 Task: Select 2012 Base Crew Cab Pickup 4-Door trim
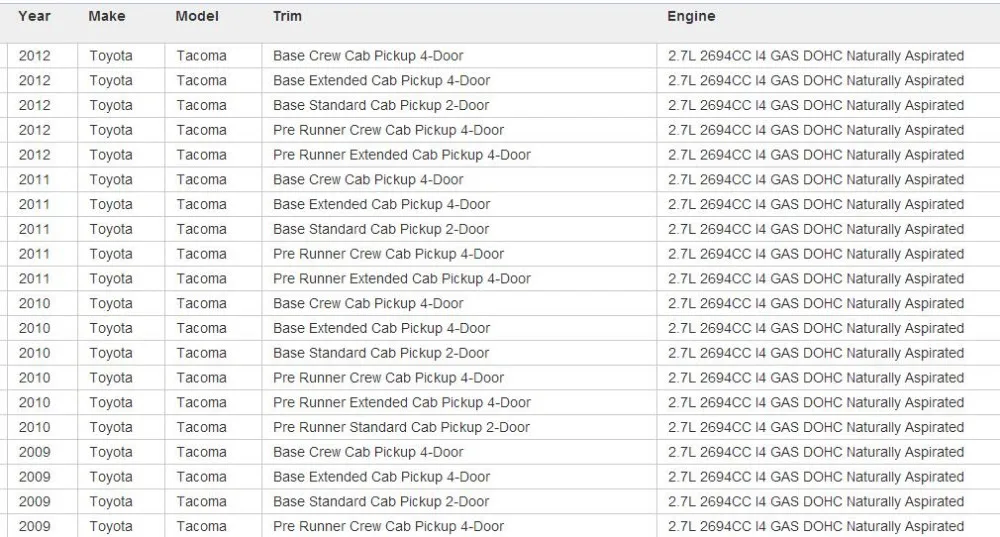368,56
